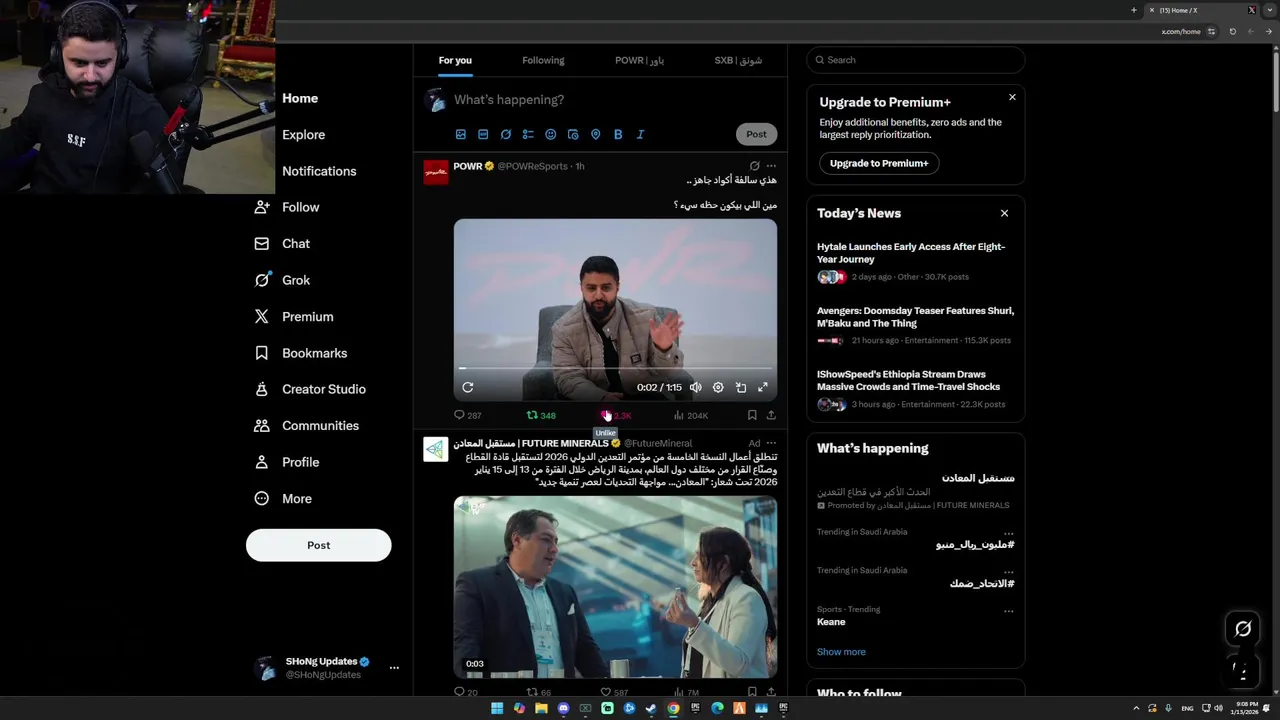Open more options on POWR post
The width and height of the screenshot is (1280, 720).
pos(771,166)
